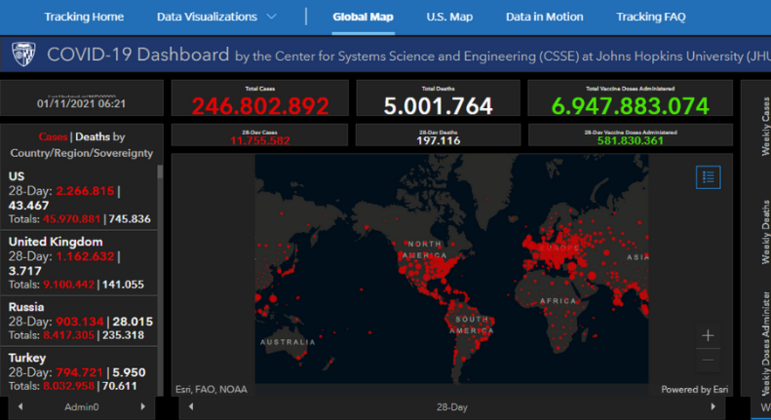Zoom in on the map with plus button
Viewport: 771px width, 420px height.
point(708,335)
